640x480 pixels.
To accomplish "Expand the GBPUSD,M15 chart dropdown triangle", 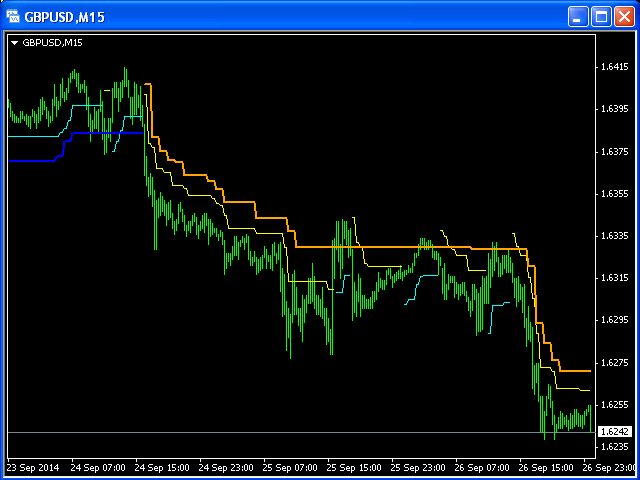I will (15, 43).
